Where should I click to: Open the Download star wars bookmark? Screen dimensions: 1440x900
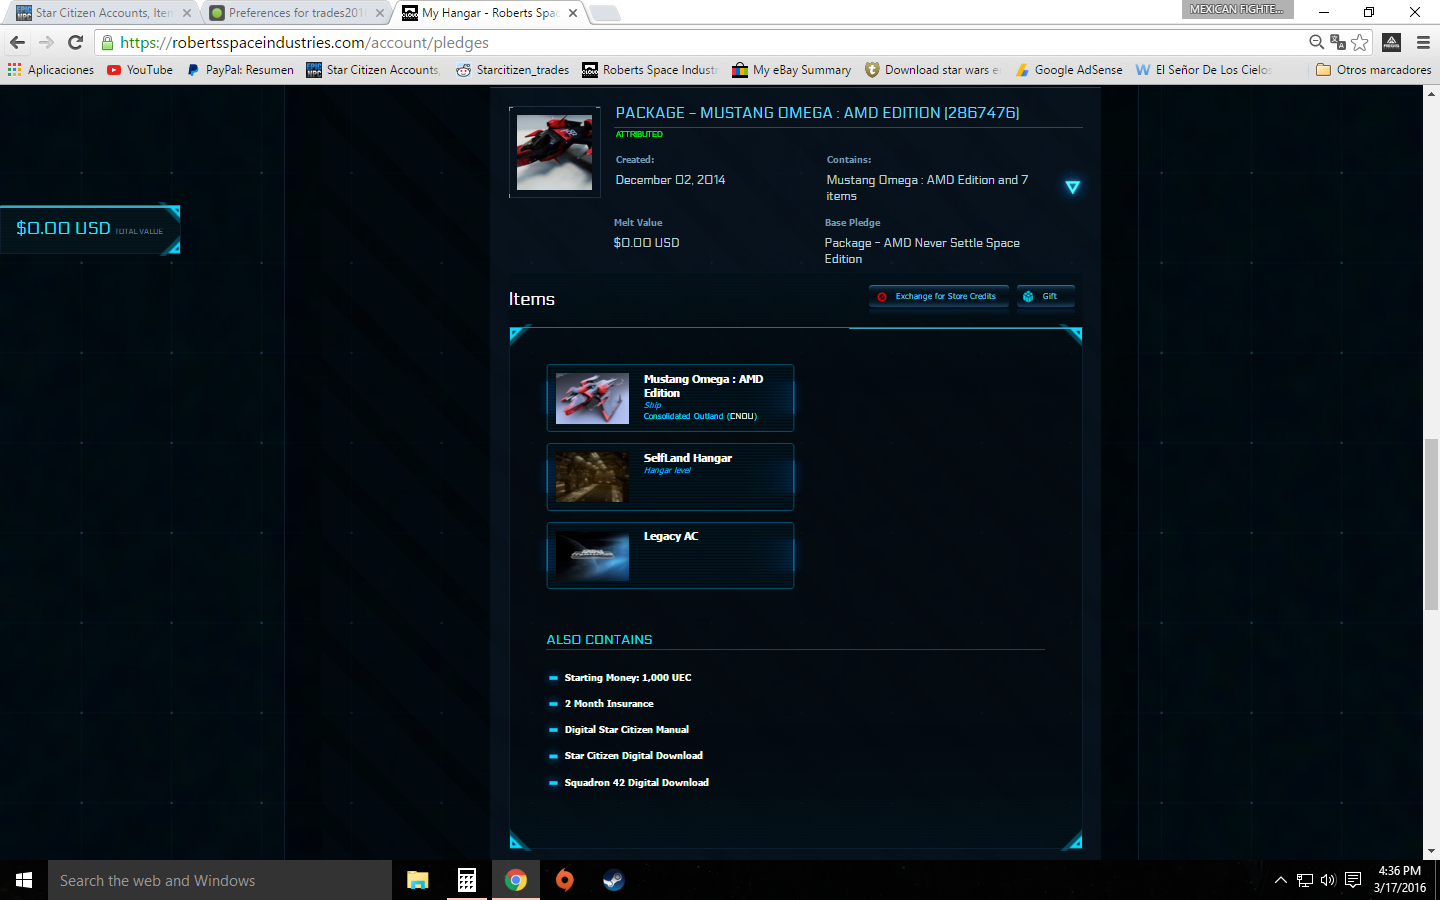click(x=932, y=70)
